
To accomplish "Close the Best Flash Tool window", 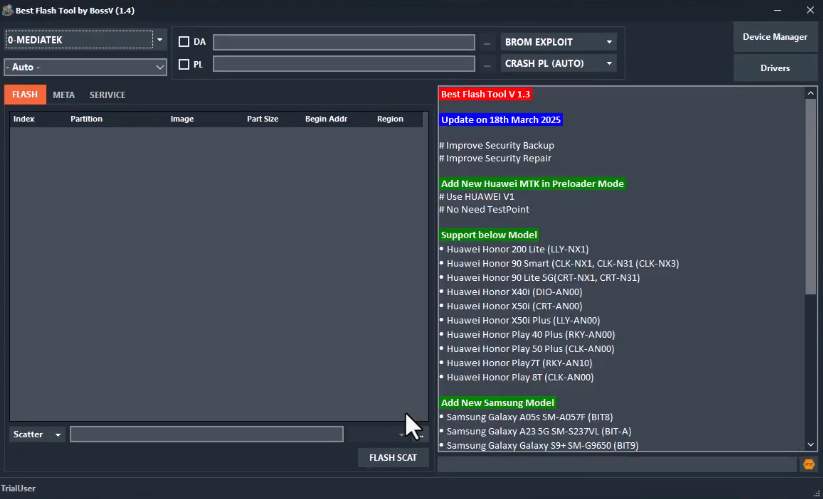I will pyautogui.click(x=810, y=10).
